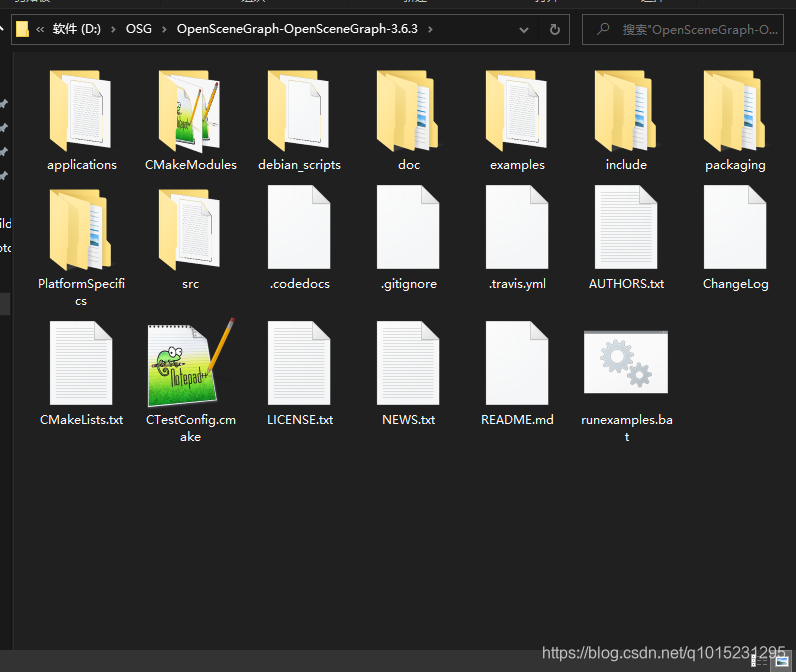The image size is (796, 672).
Task: Select the ChangeLog file icon
Action: click(735, 227)
